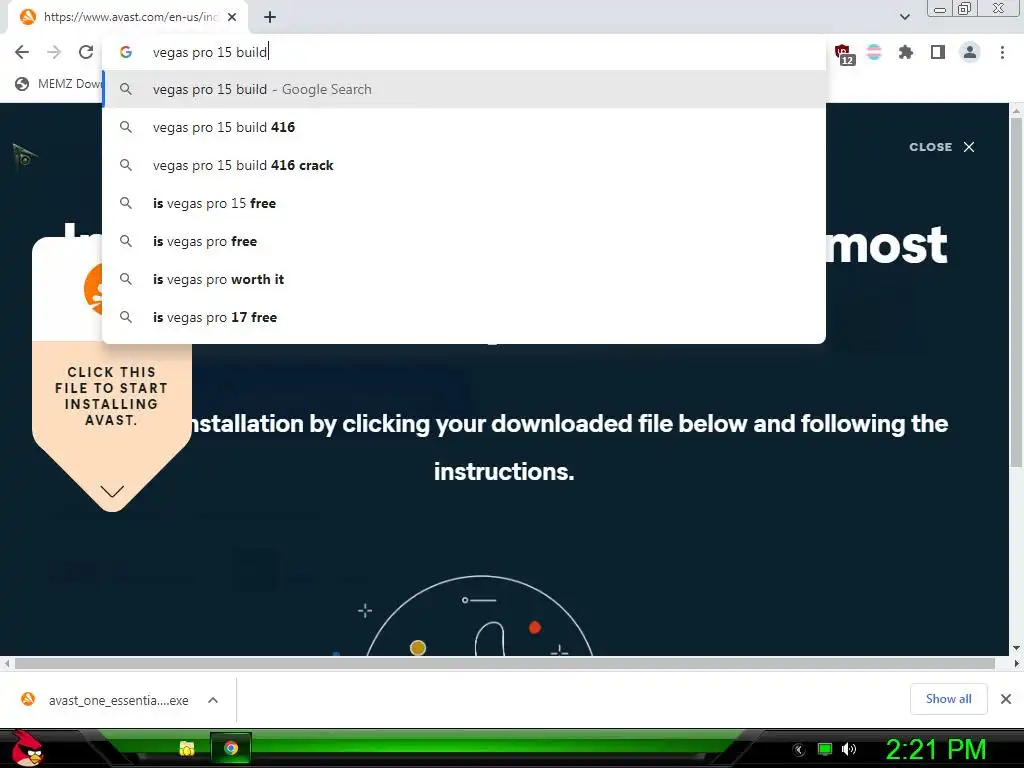Click the 'Click this file to start installing Avast' arrow
Screen dimensions: 1024x768
(112, 491)
